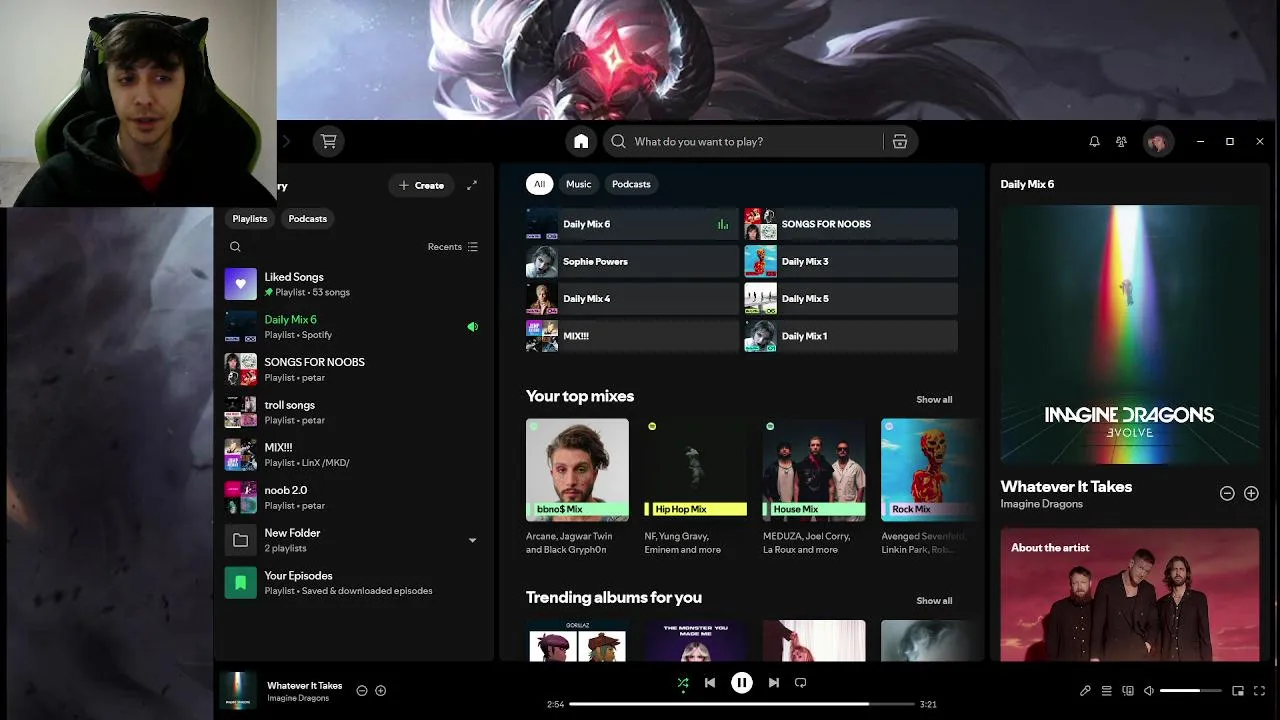Open Daily Mix 4 shortcut card

point(632,299)
